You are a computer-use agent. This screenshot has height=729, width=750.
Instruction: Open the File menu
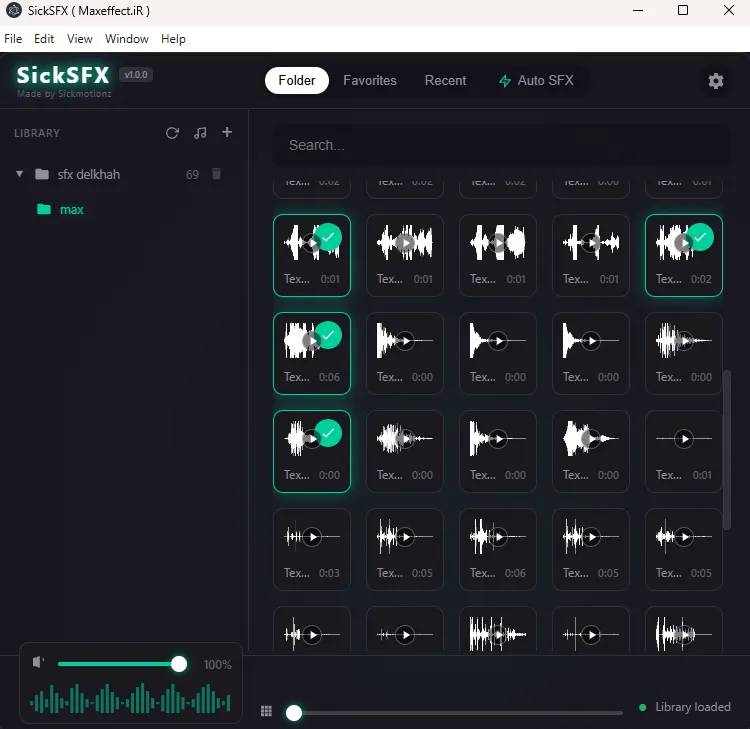(x=13, y=39)
